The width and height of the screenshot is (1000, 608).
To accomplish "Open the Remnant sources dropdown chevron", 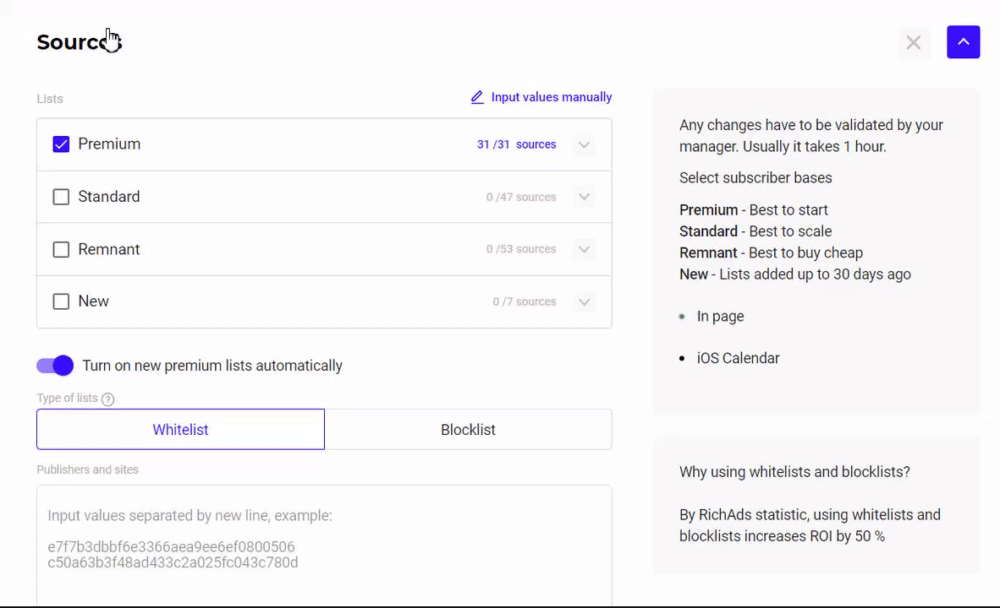I will [584, 249].
